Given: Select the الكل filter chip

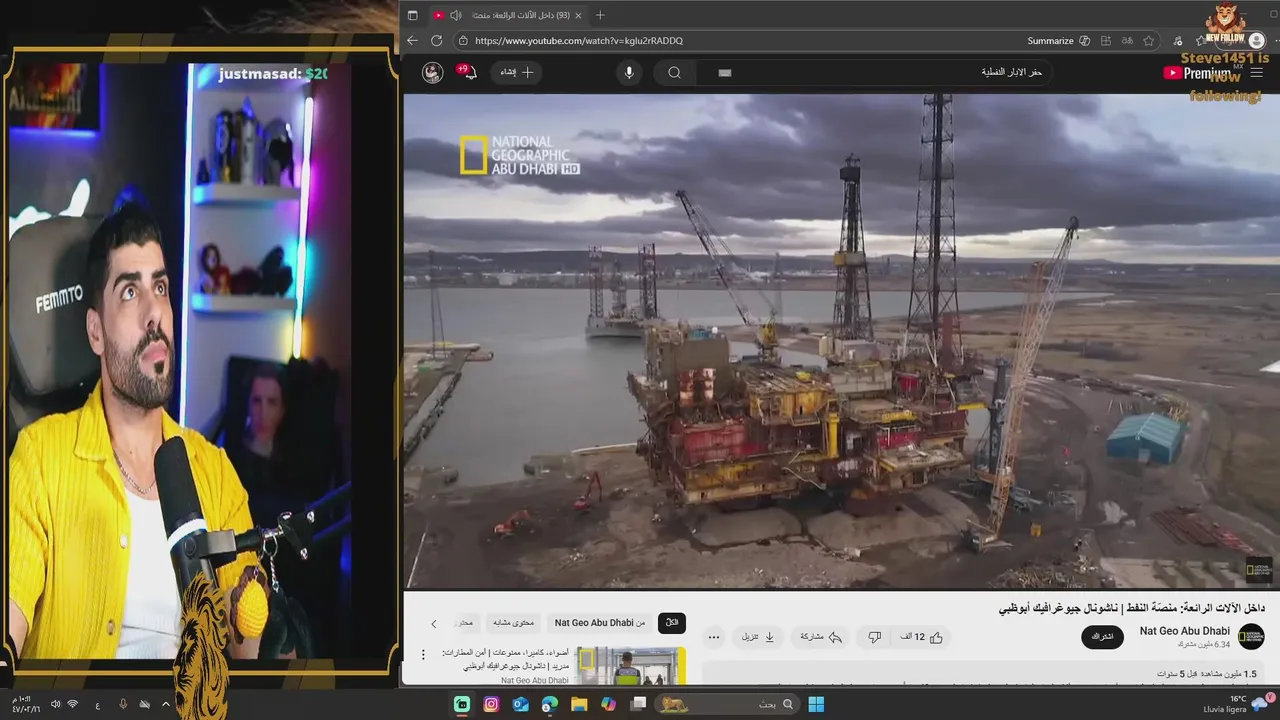Looking at the screenshot, I should click(672, 623).
